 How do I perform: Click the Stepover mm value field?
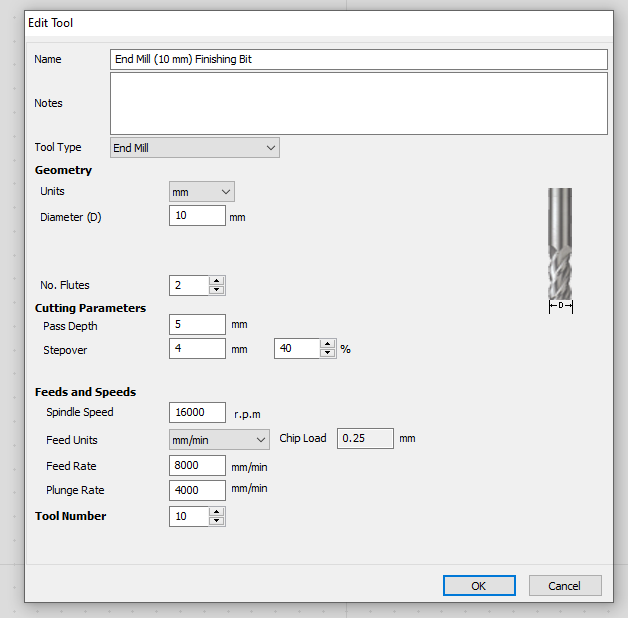pyautogui.click(x=197, y=349)
